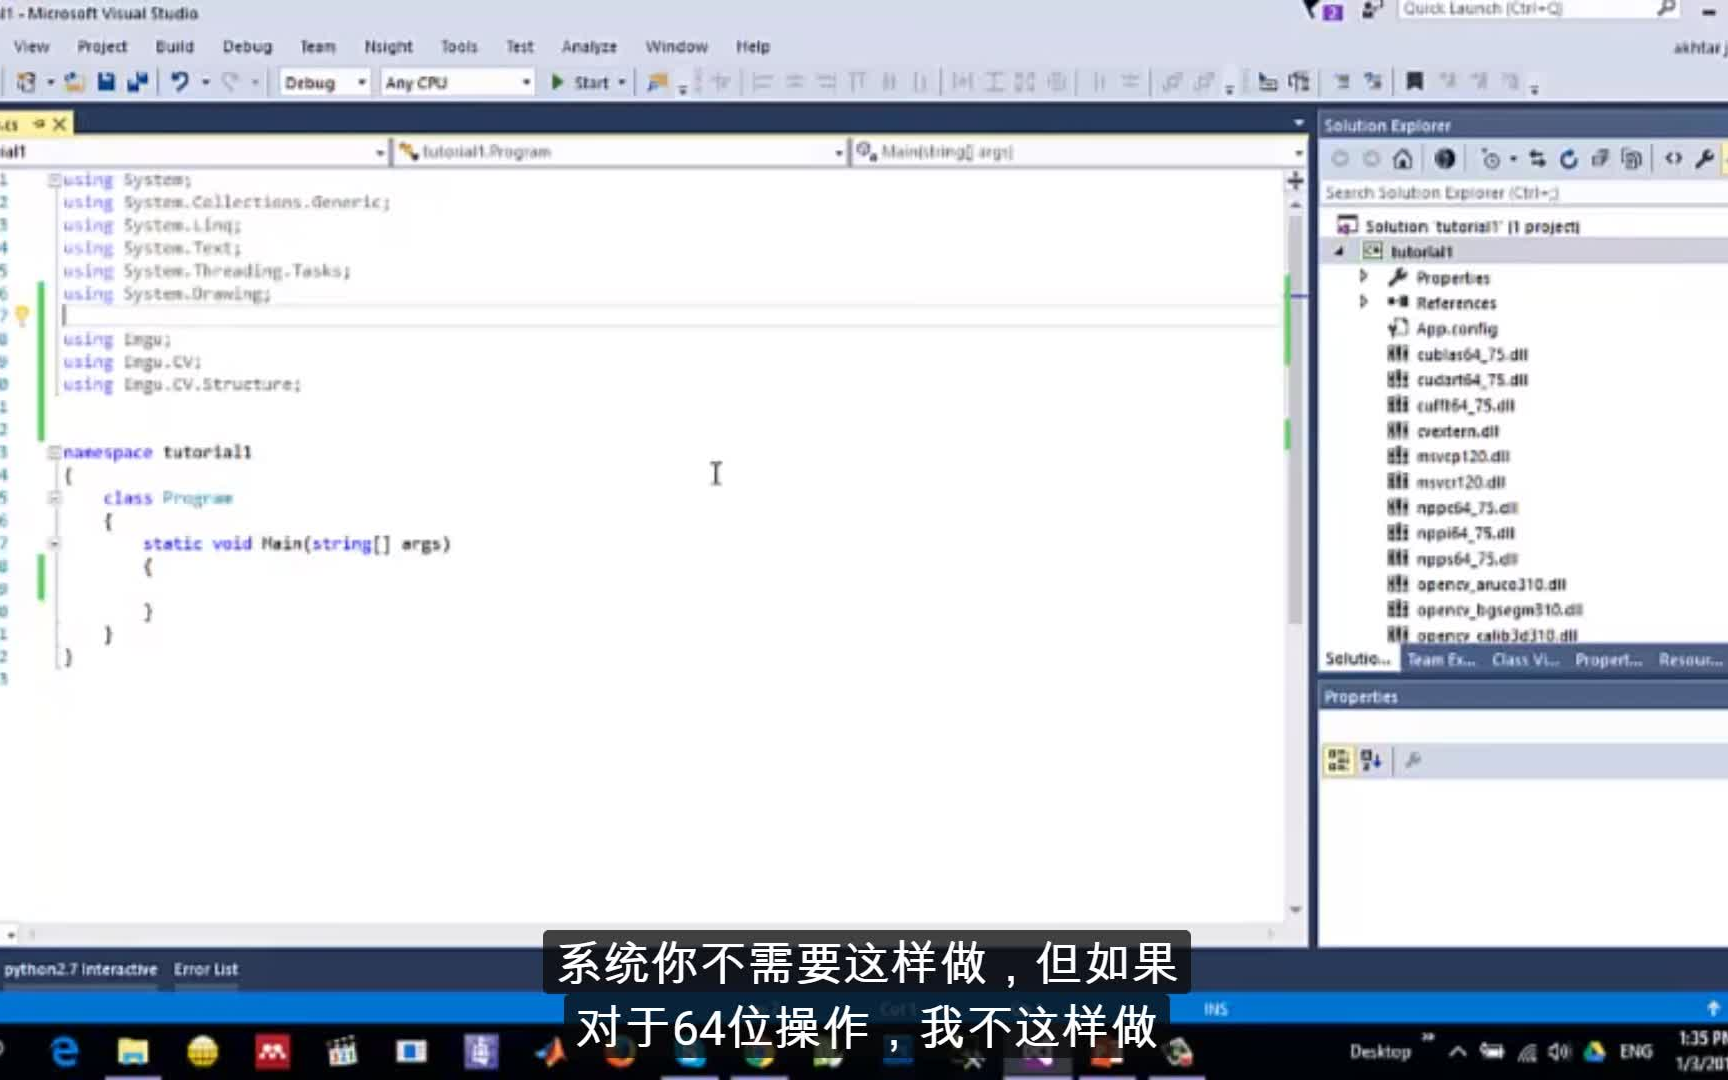Select cvextern.dll in Solution Explorer
This screenshot has height=1080, width=1728.
1457,431
